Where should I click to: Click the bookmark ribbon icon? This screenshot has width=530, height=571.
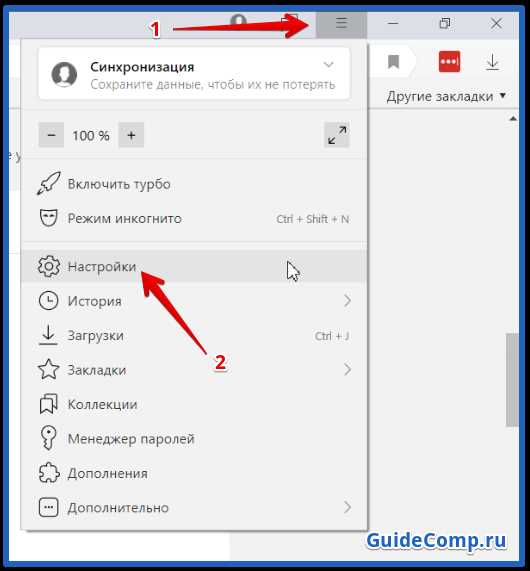coord(393,62)
